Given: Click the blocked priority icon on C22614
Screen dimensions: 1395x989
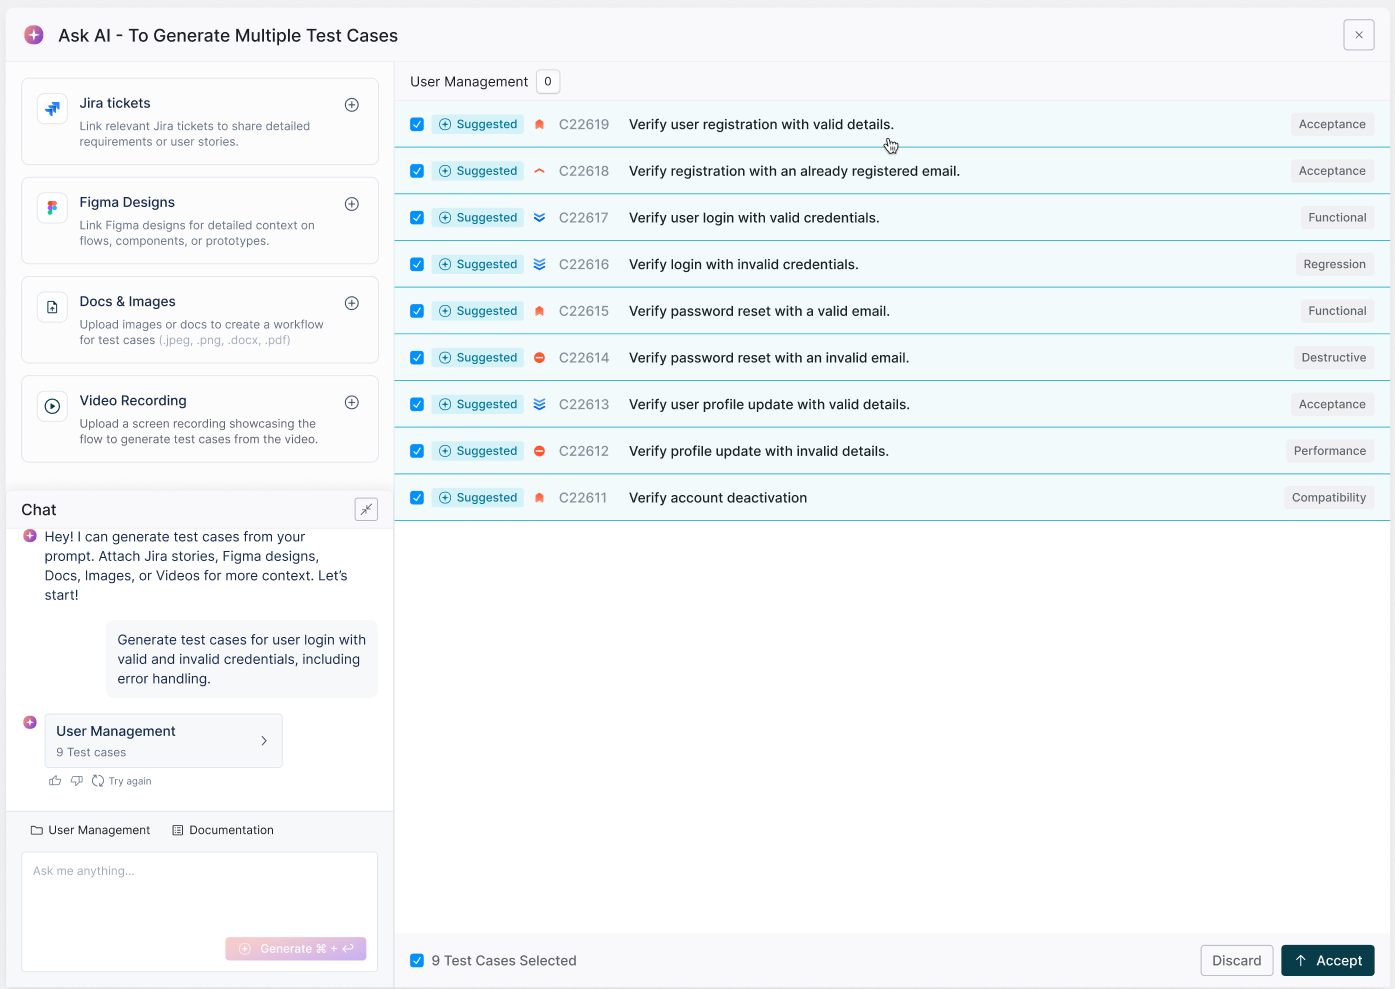Looking at the screenshot, I should pyautogui.click(x=538, y=357).
